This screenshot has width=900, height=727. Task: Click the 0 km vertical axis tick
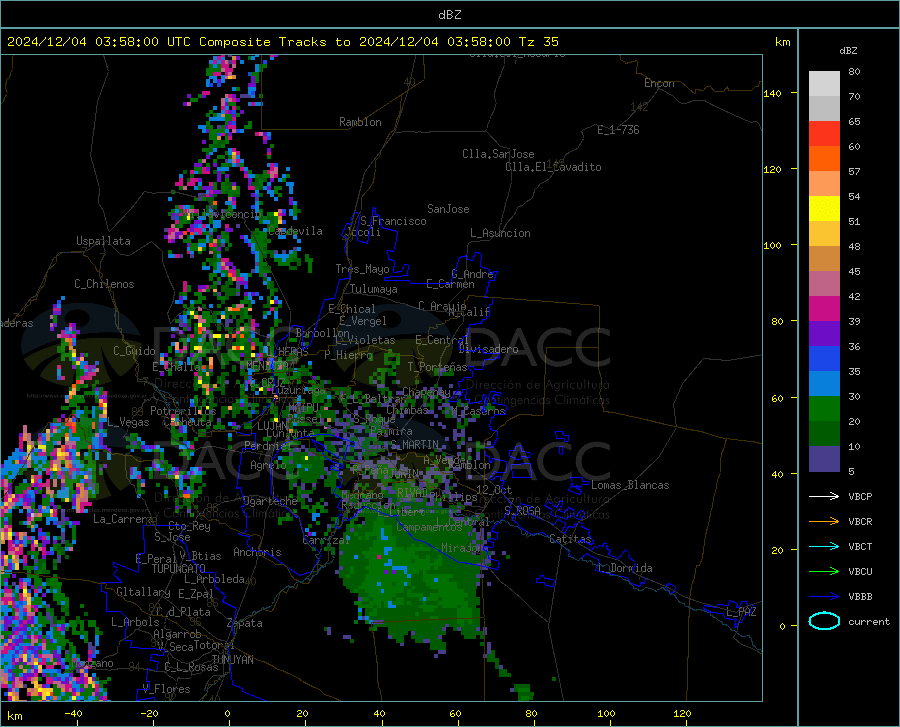(x=782, y=626)
